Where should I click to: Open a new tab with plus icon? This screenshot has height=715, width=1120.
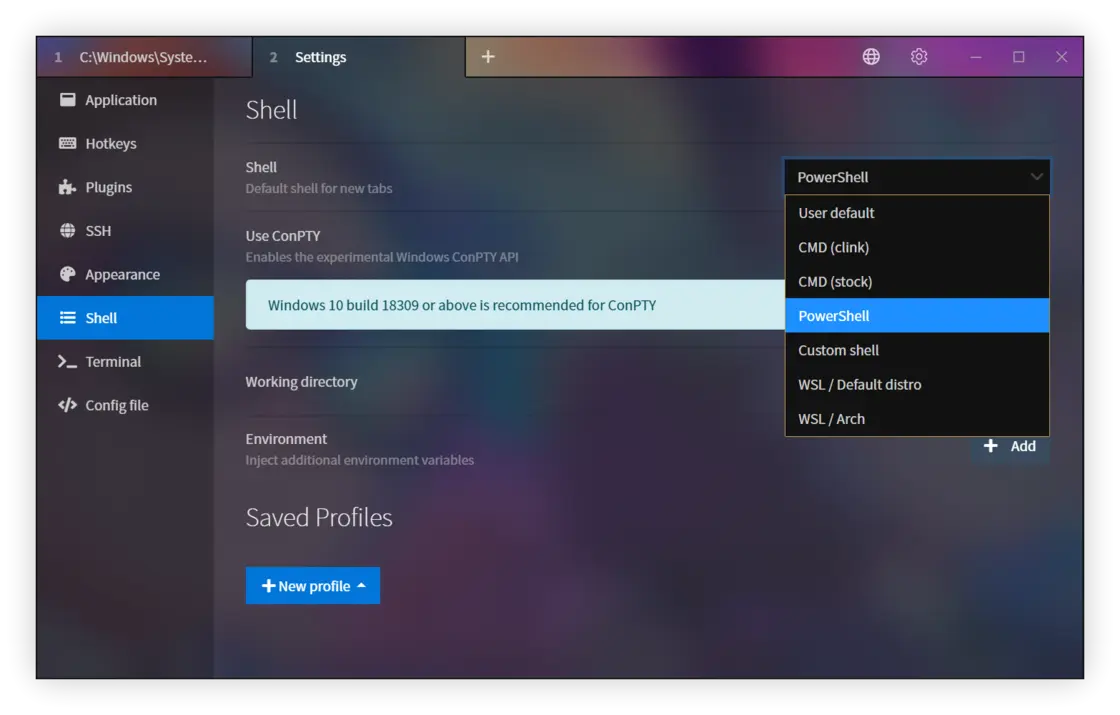(488, 56)
